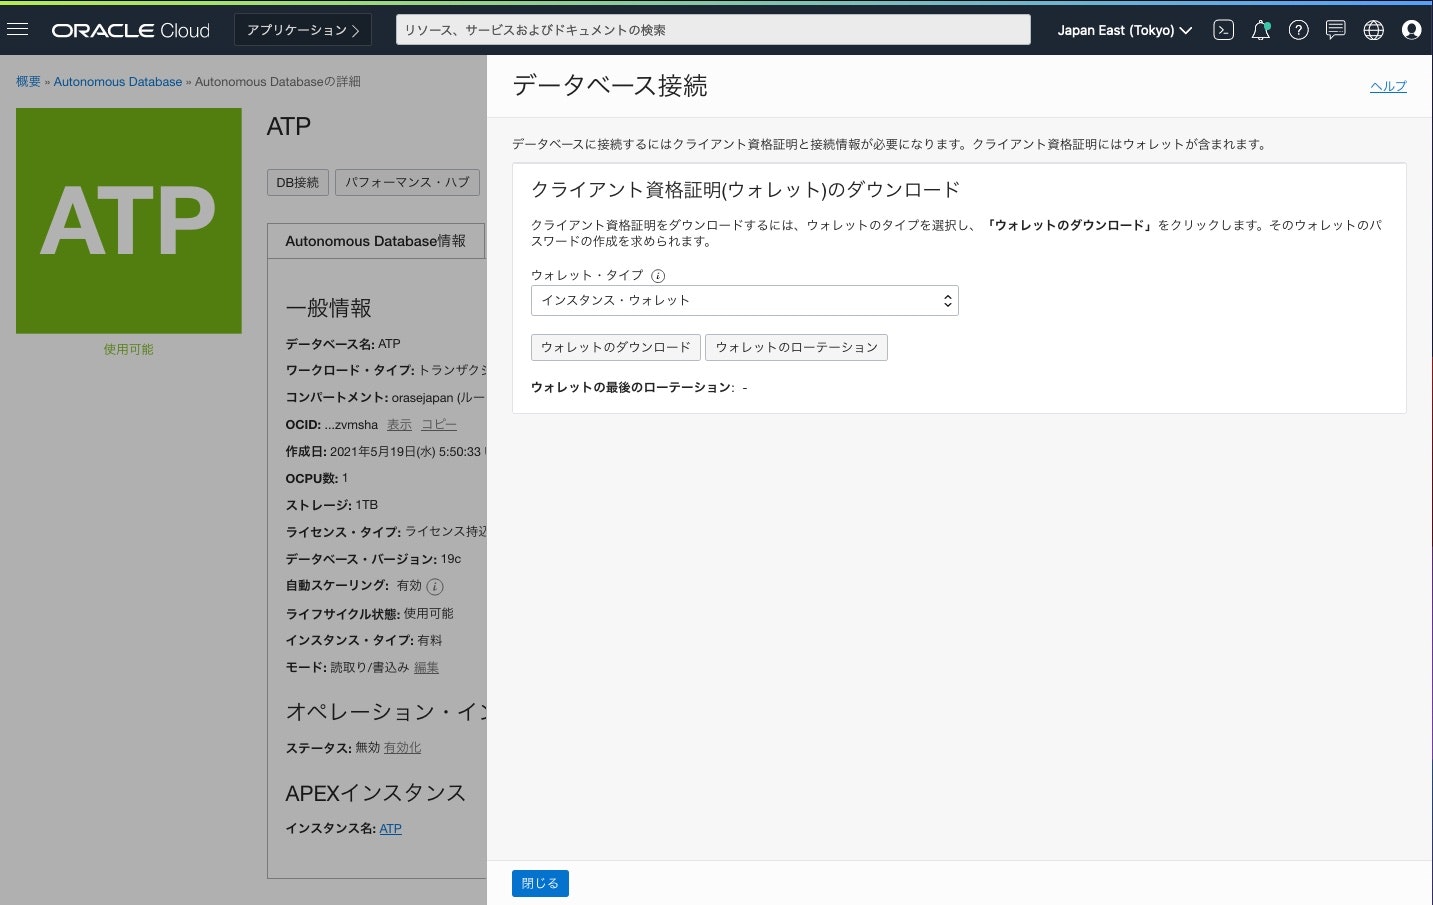Viewport: 1433px width, 905px height.
Task: Open the Cloud Shell terminal icon
Action: point(1222,29)
